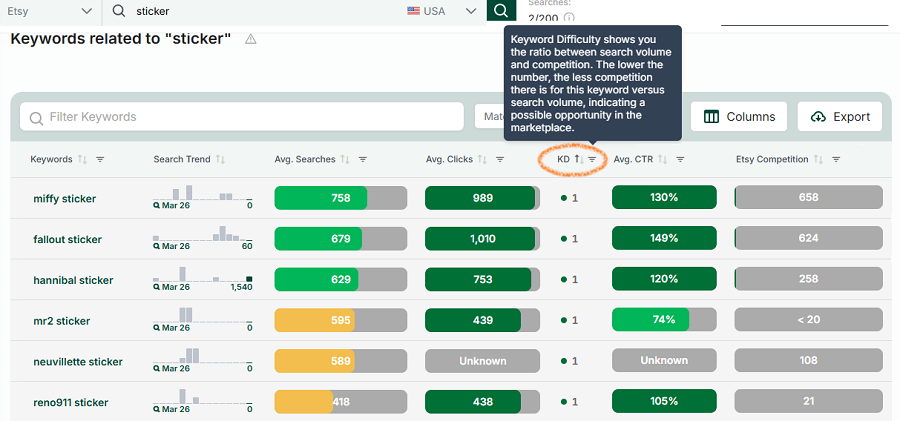Click the Unknown clicks cell for neuvillette
This screenshot has width=900, height=421.
tap(483, 361)
